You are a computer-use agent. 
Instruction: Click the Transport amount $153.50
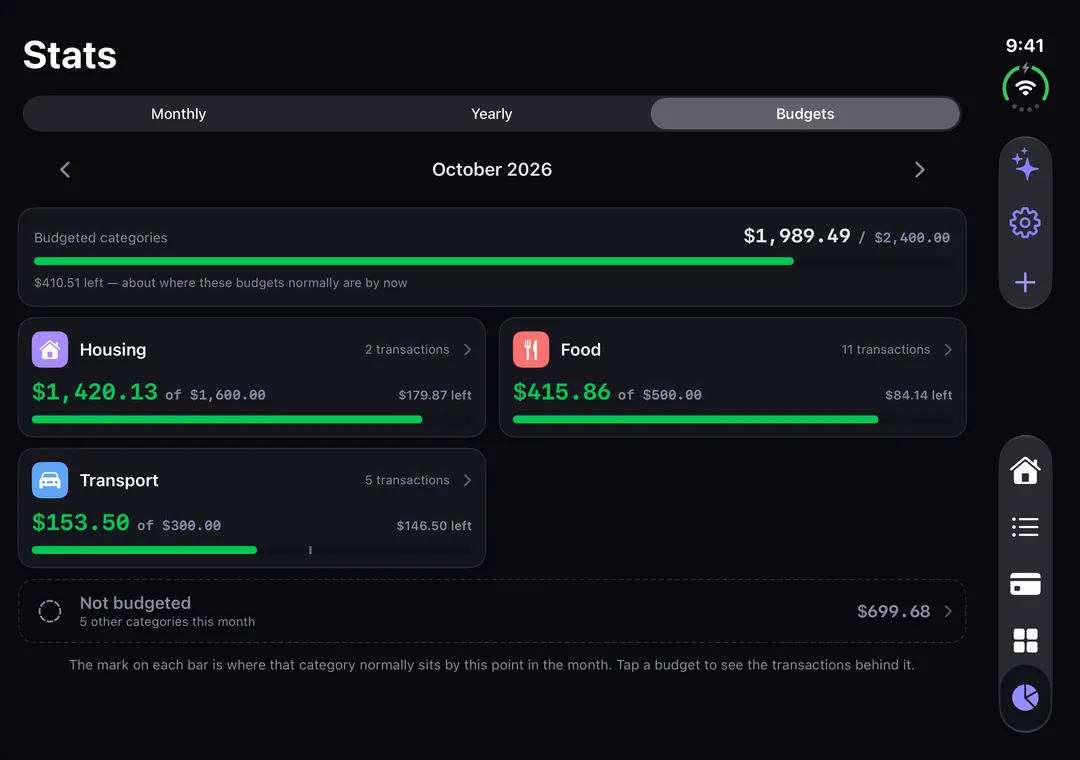[81, 523]
